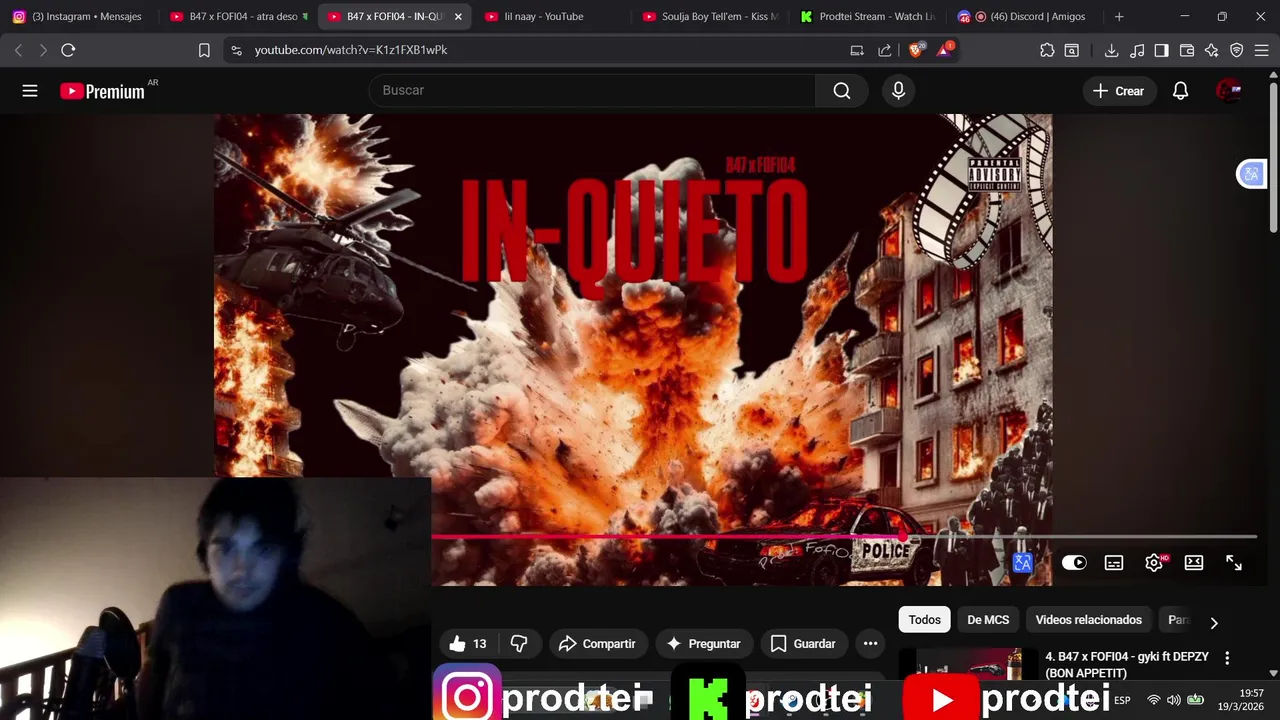Screen dimensions: 1280x720
Task: Open Brave Shields lion icon
Action: tap(916, 50)
